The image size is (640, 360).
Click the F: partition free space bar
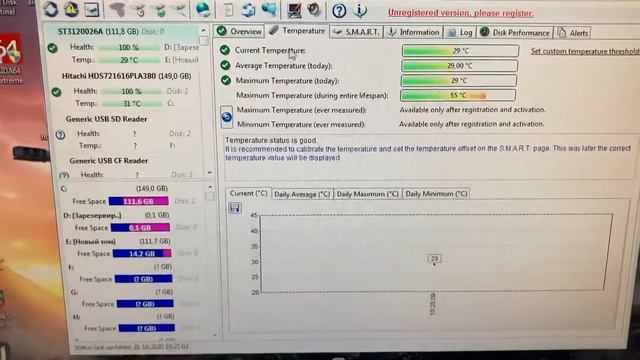144,279
